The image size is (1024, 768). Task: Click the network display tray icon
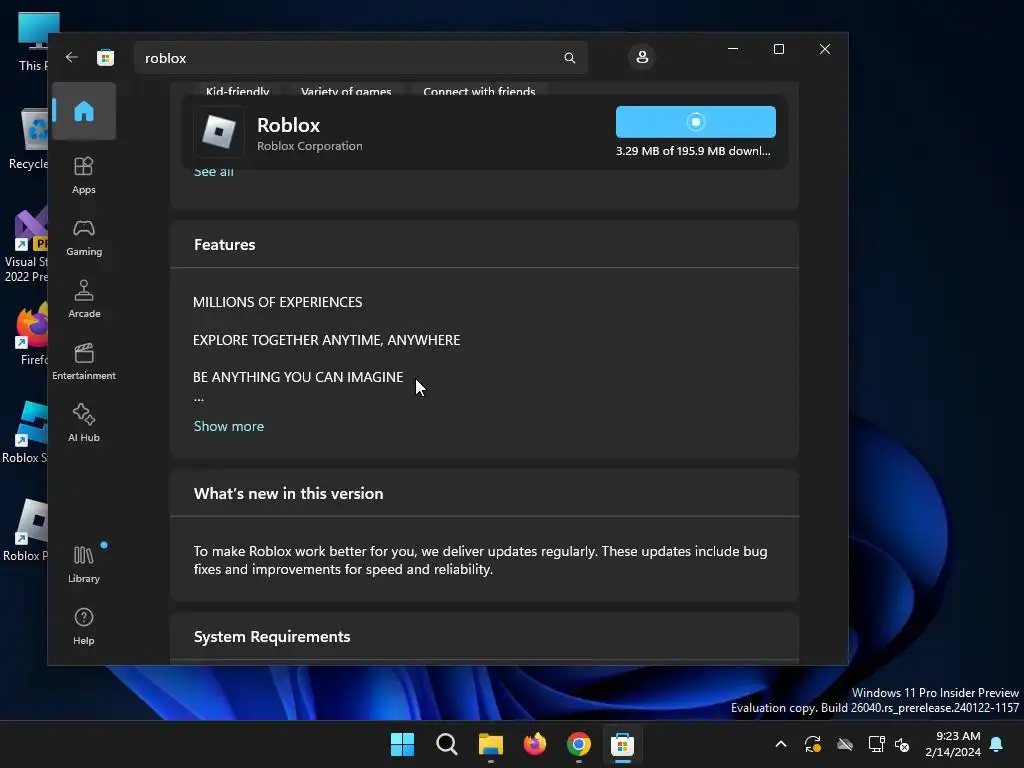(x=876, y=744)
